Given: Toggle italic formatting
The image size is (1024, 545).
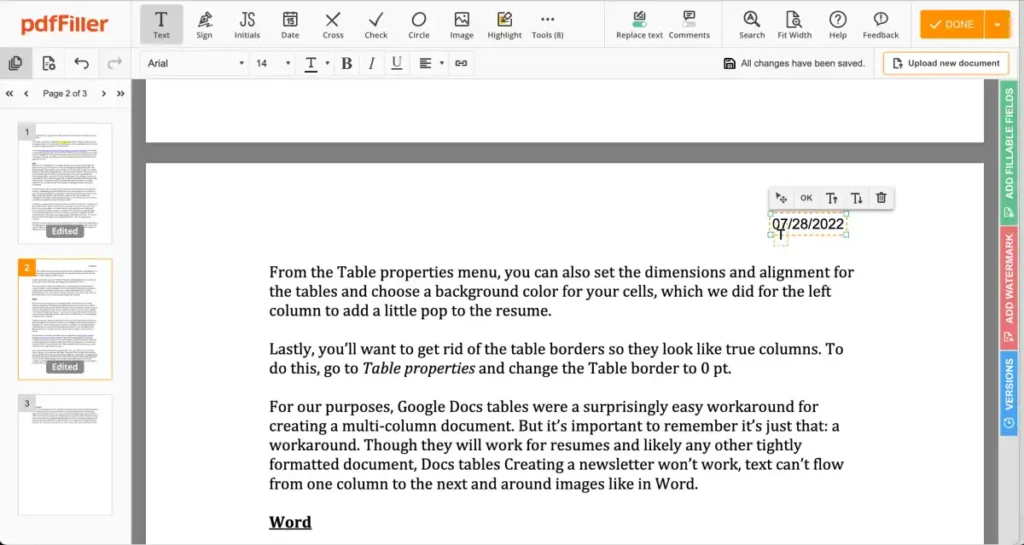Looking at the screenshot, I should (x=372, y=63).
